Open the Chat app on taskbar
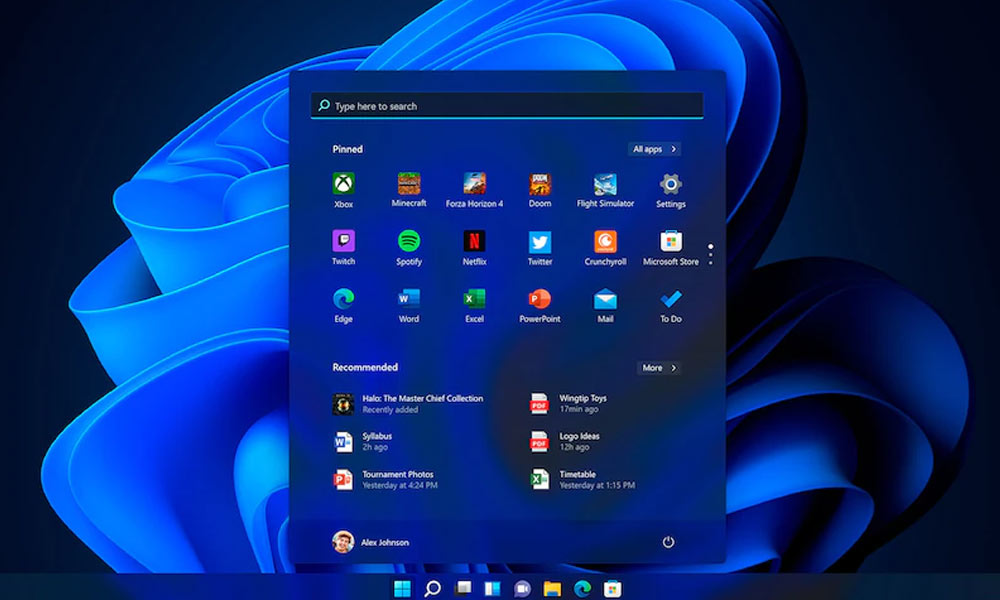The width and height of the screenshot is (1000, 600). 522,588
